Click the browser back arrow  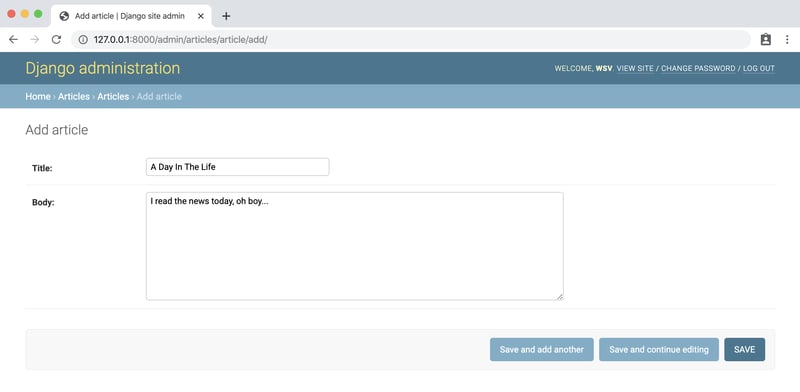14,39
